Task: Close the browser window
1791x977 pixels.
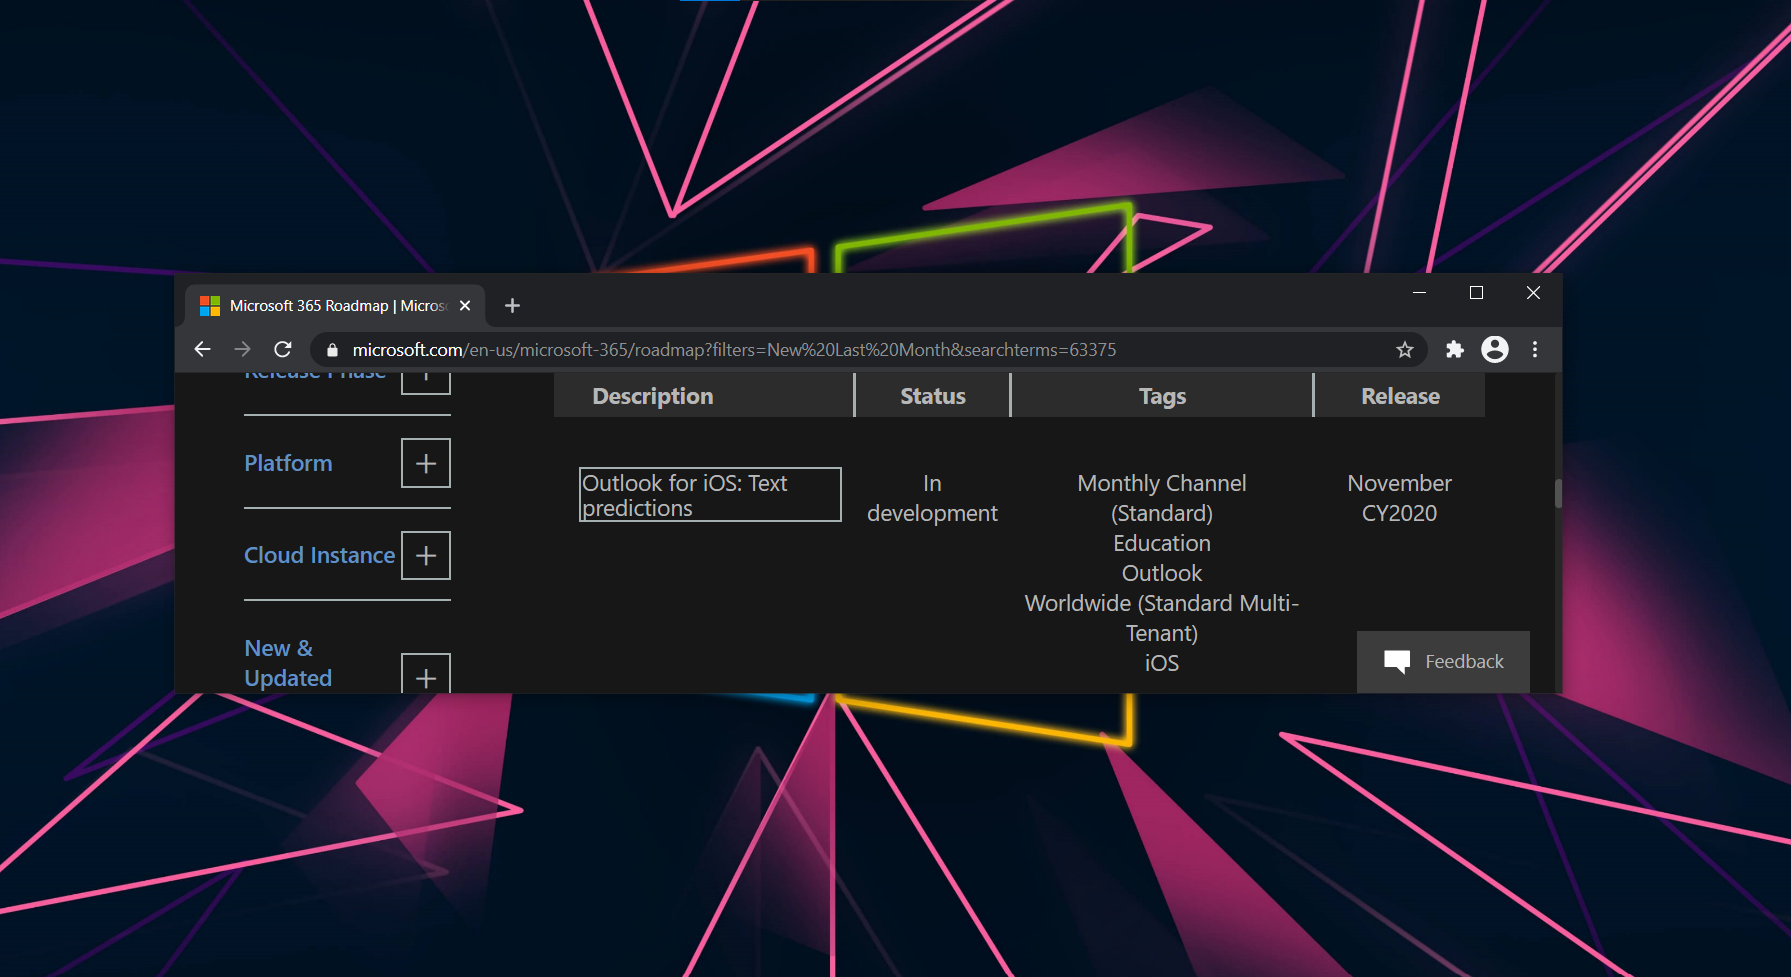Action: click(x=1533, y=293)
